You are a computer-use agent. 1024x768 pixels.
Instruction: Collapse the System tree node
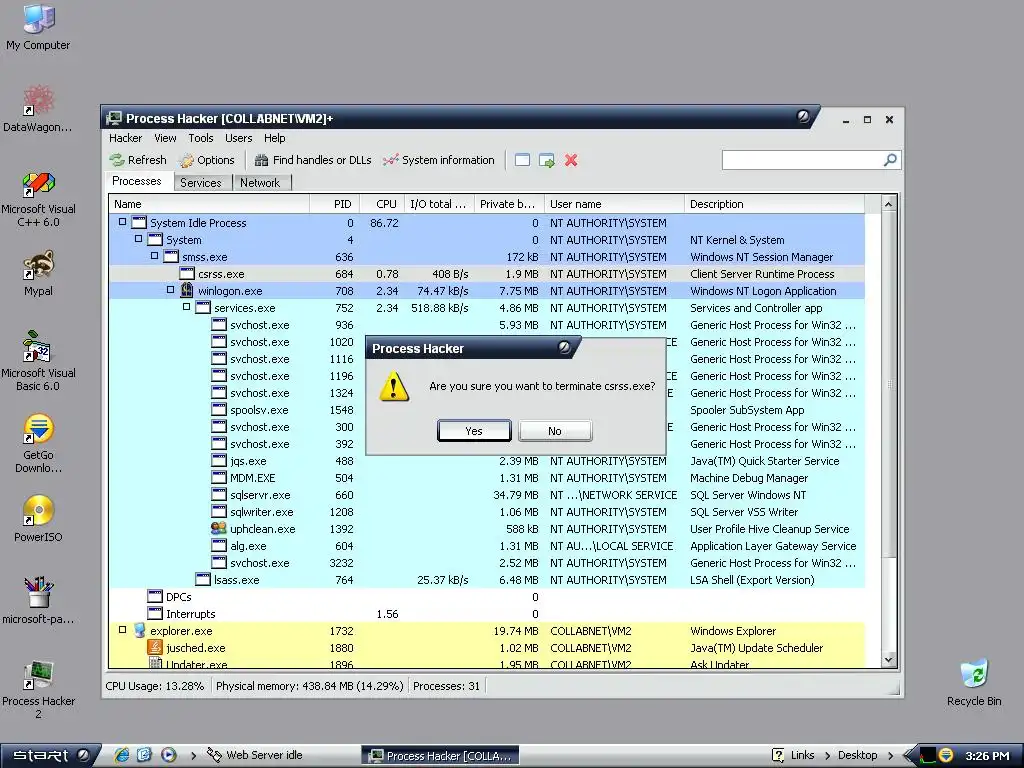coord(138,239)
